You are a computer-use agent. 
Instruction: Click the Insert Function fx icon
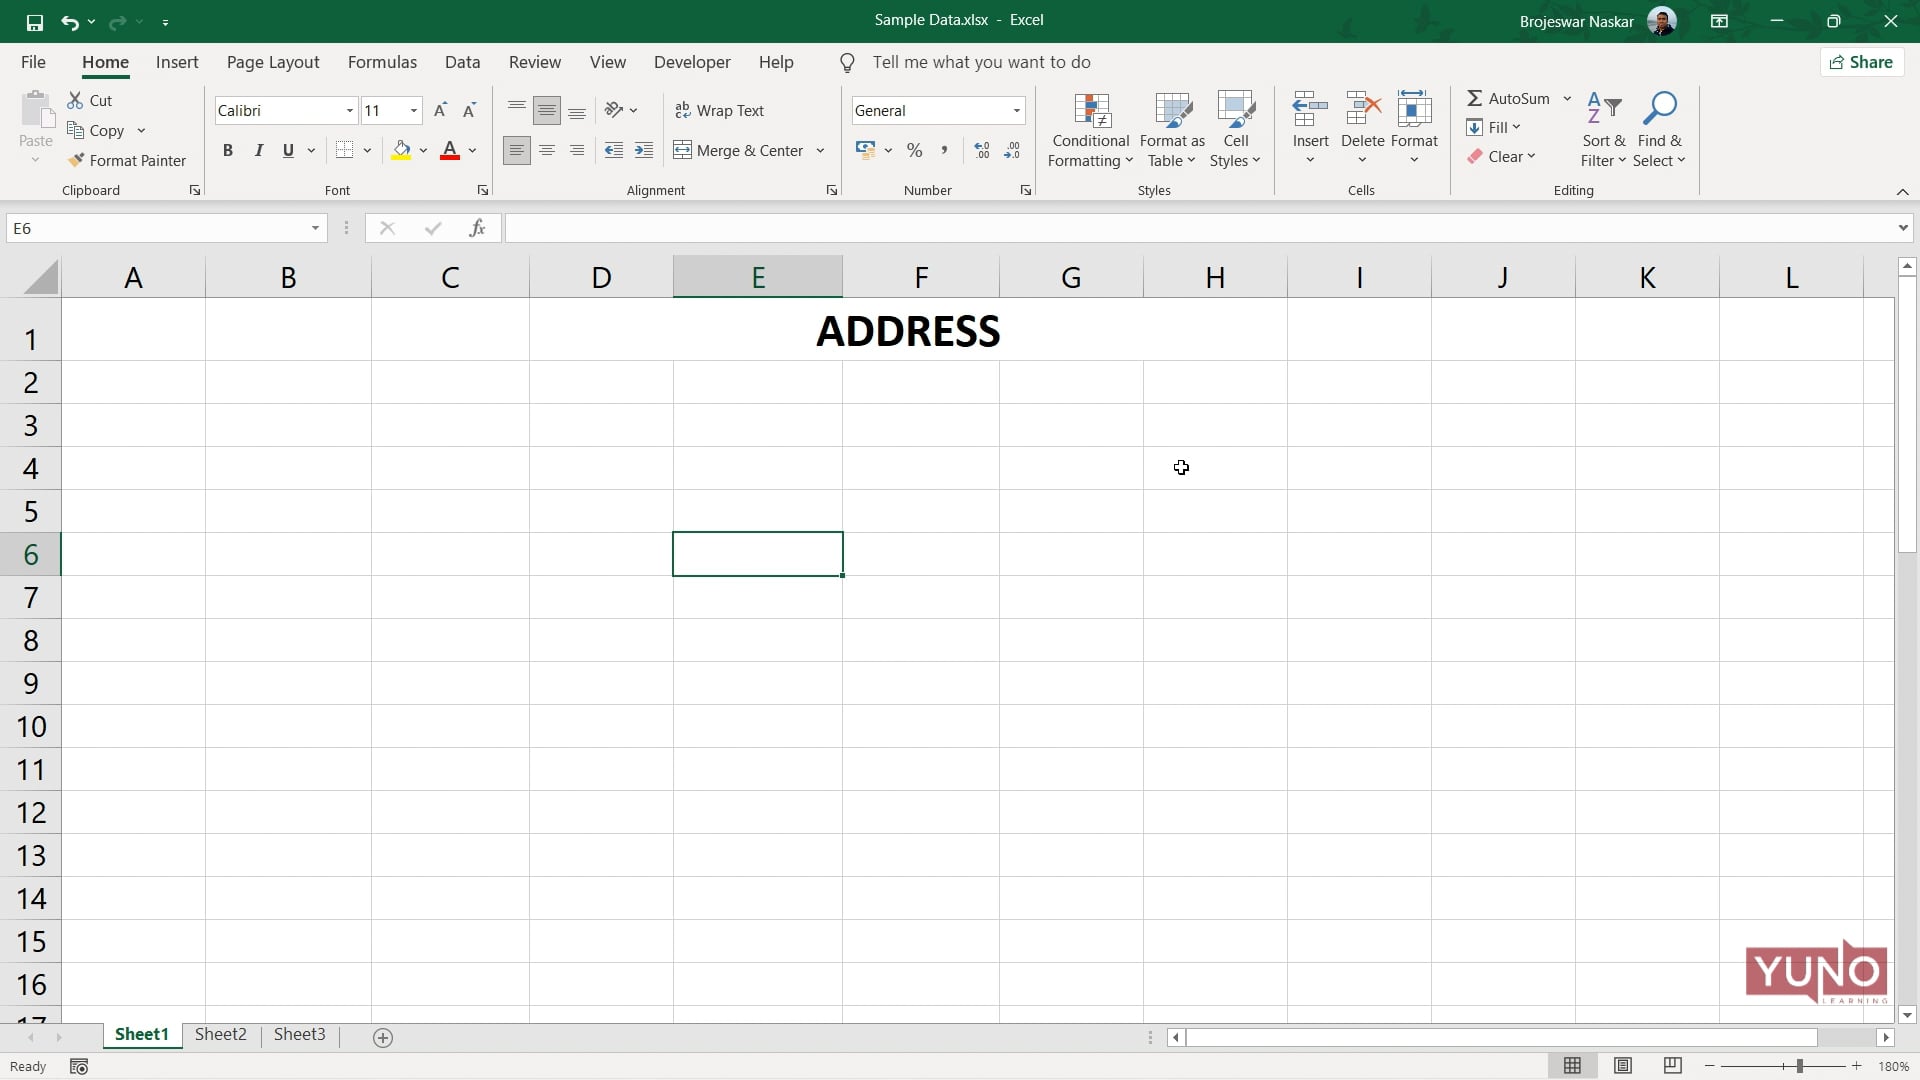(477, 228)
